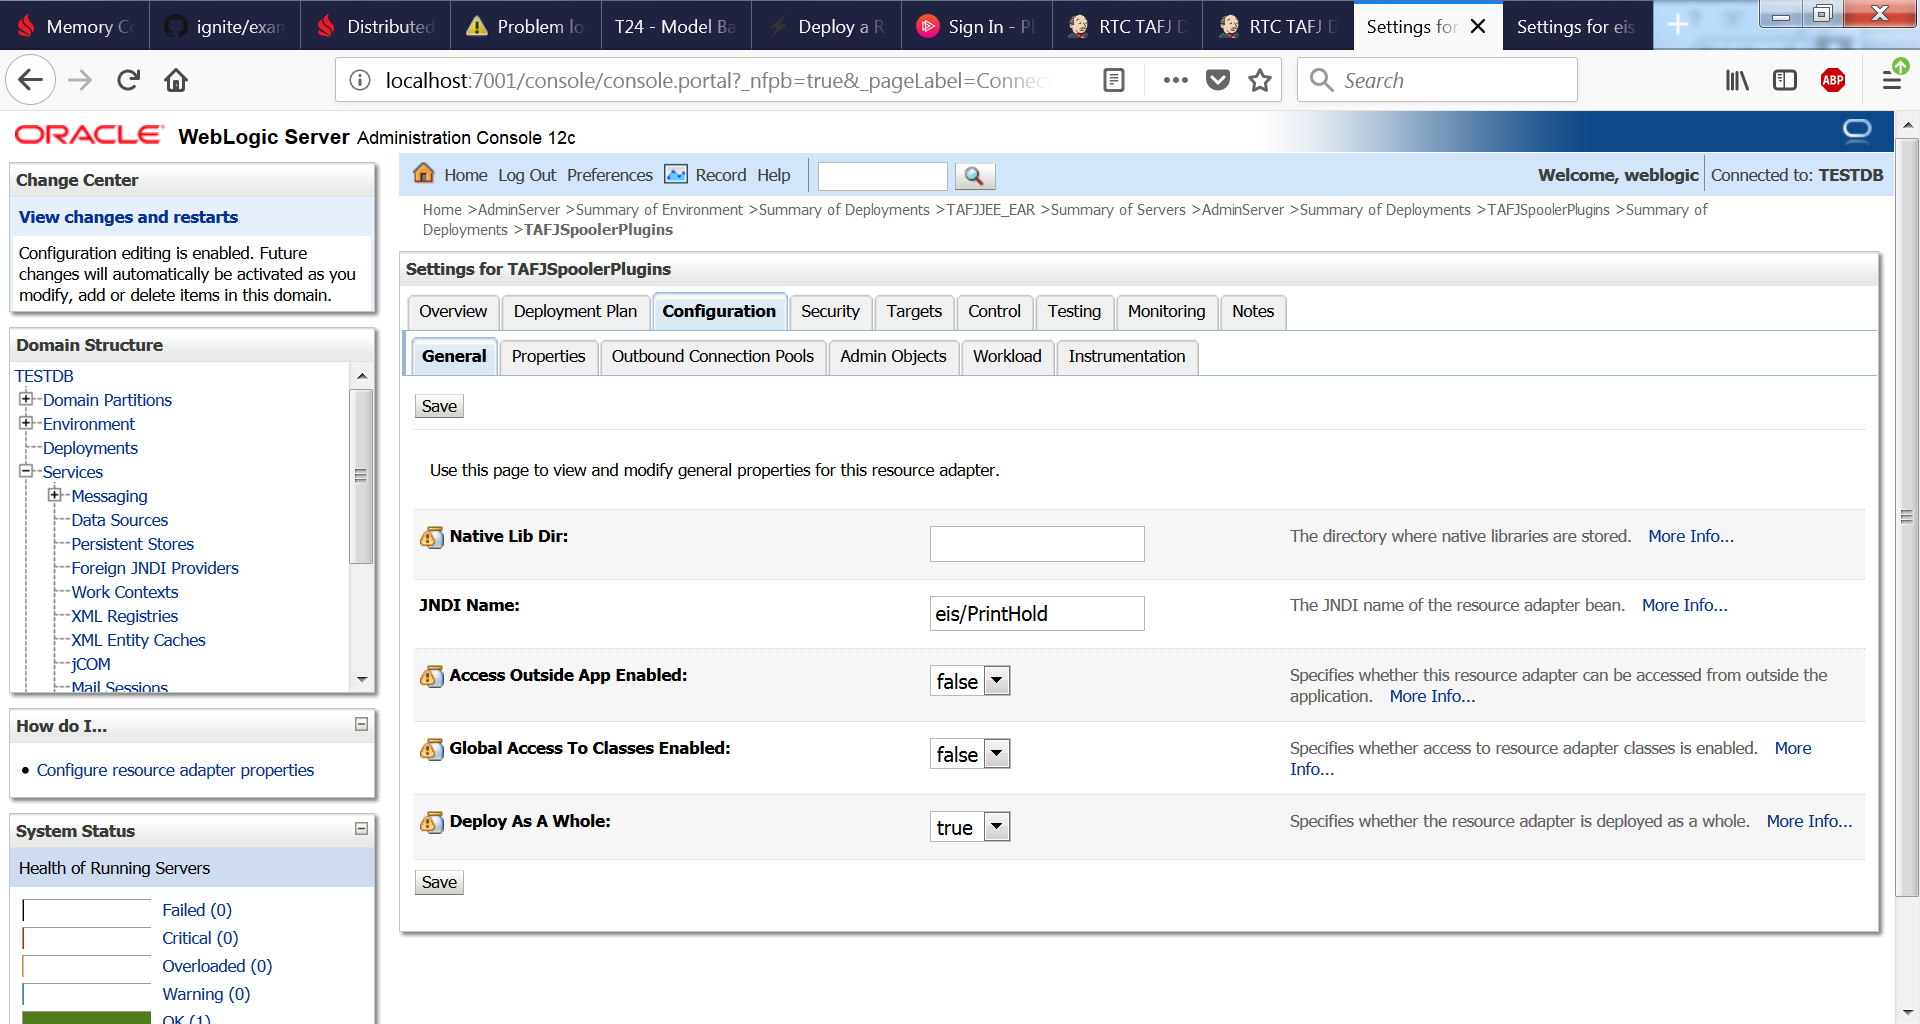Click the Access Outside App Enabled icon
This screenshot has height=1024, width=1920.
point(431,676)
